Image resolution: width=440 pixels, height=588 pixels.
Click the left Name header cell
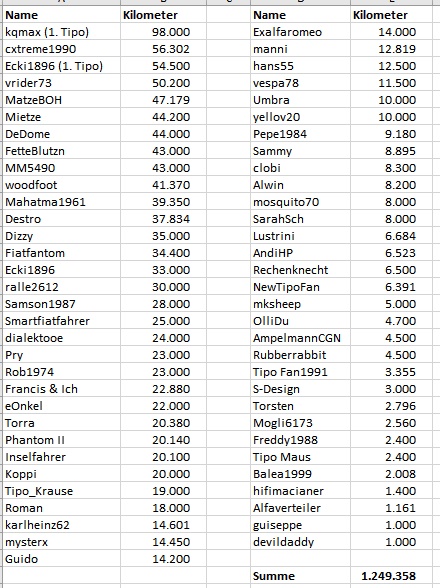pyautogui.click(x=62, y=15)
